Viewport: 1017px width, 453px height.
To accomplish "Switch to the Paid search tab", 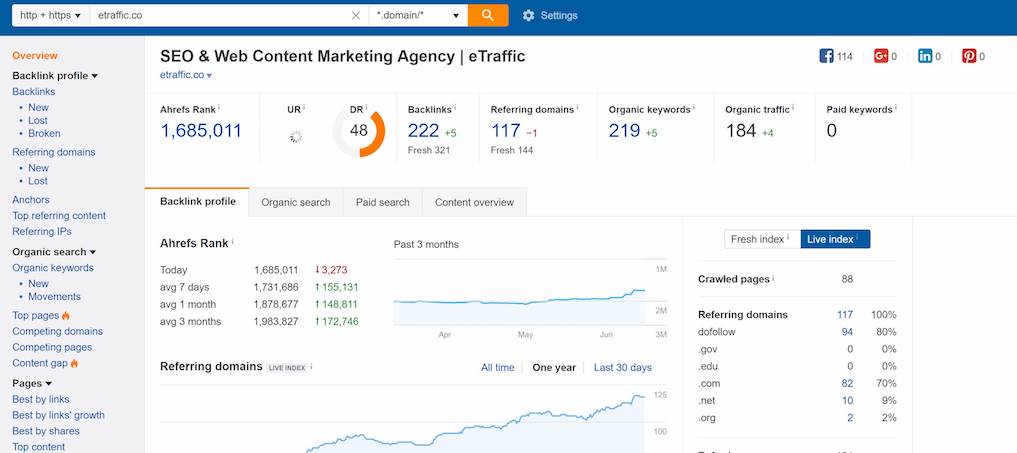I will (383, 202).
